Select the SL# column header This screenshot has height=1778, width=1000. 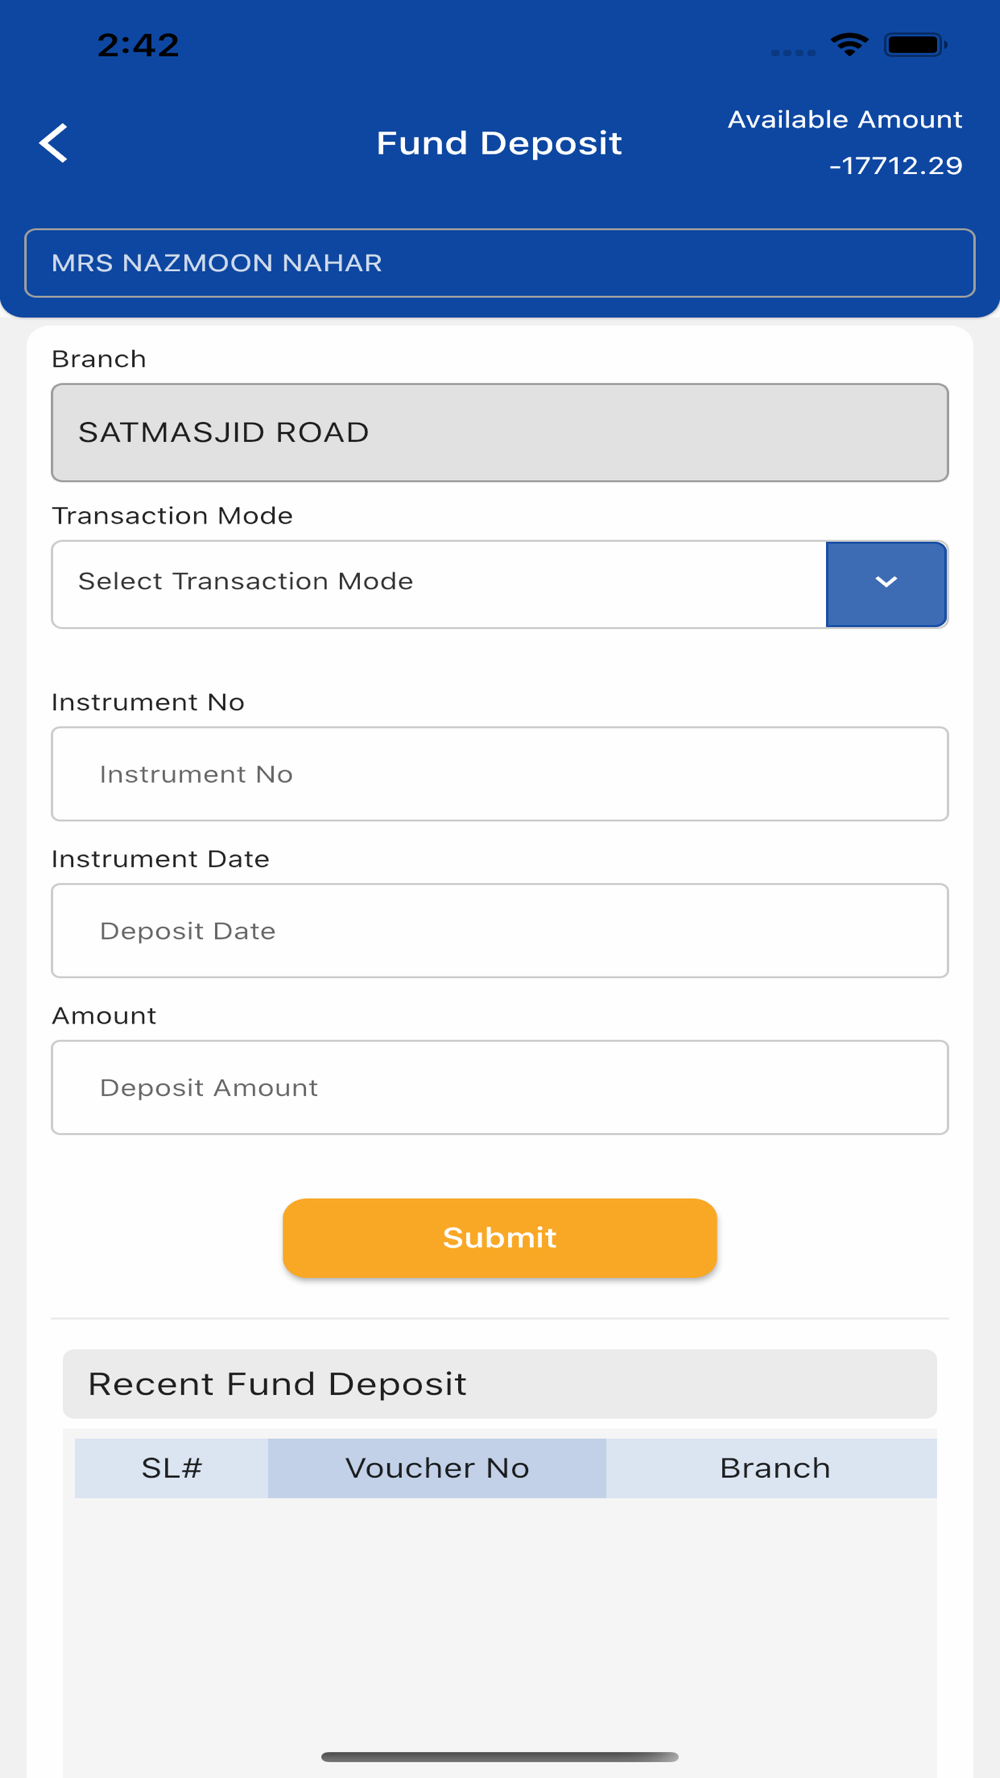coord(171,1468)
